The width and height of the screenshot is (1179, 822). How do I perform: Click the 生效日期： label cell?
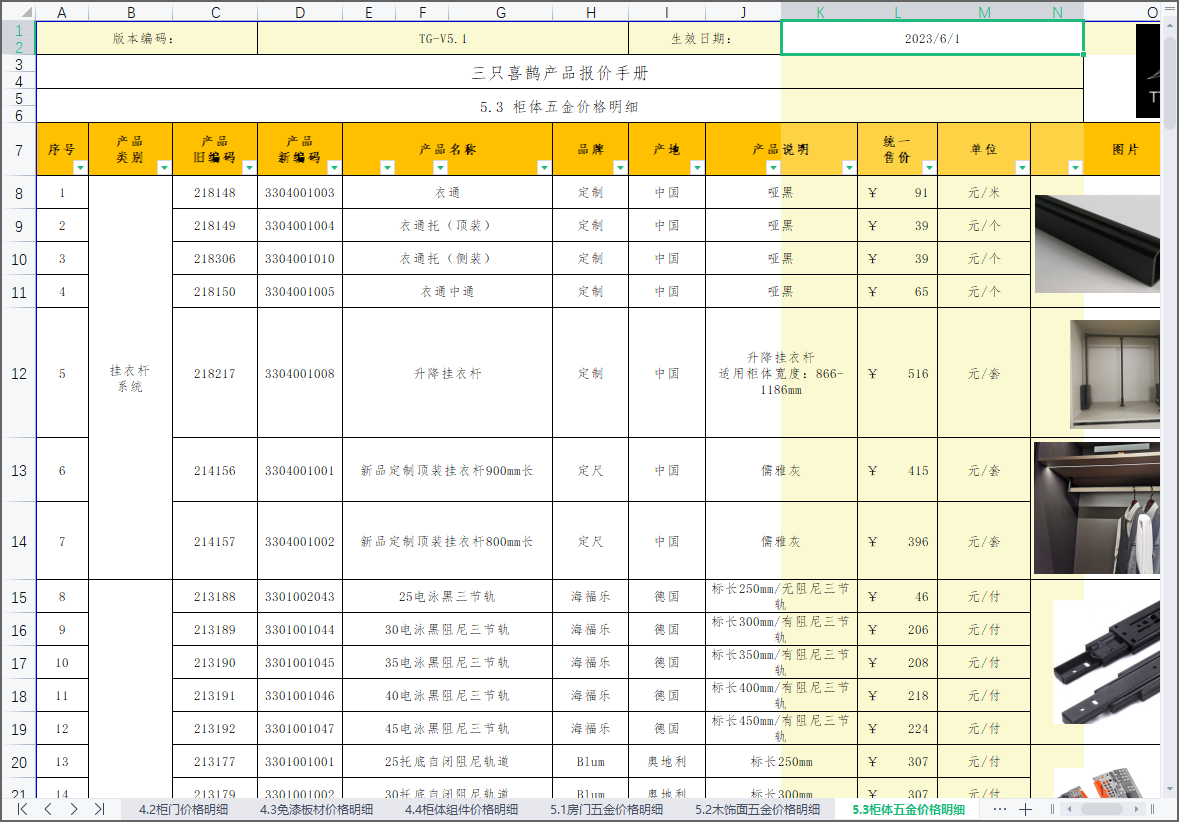click(705, 38)
